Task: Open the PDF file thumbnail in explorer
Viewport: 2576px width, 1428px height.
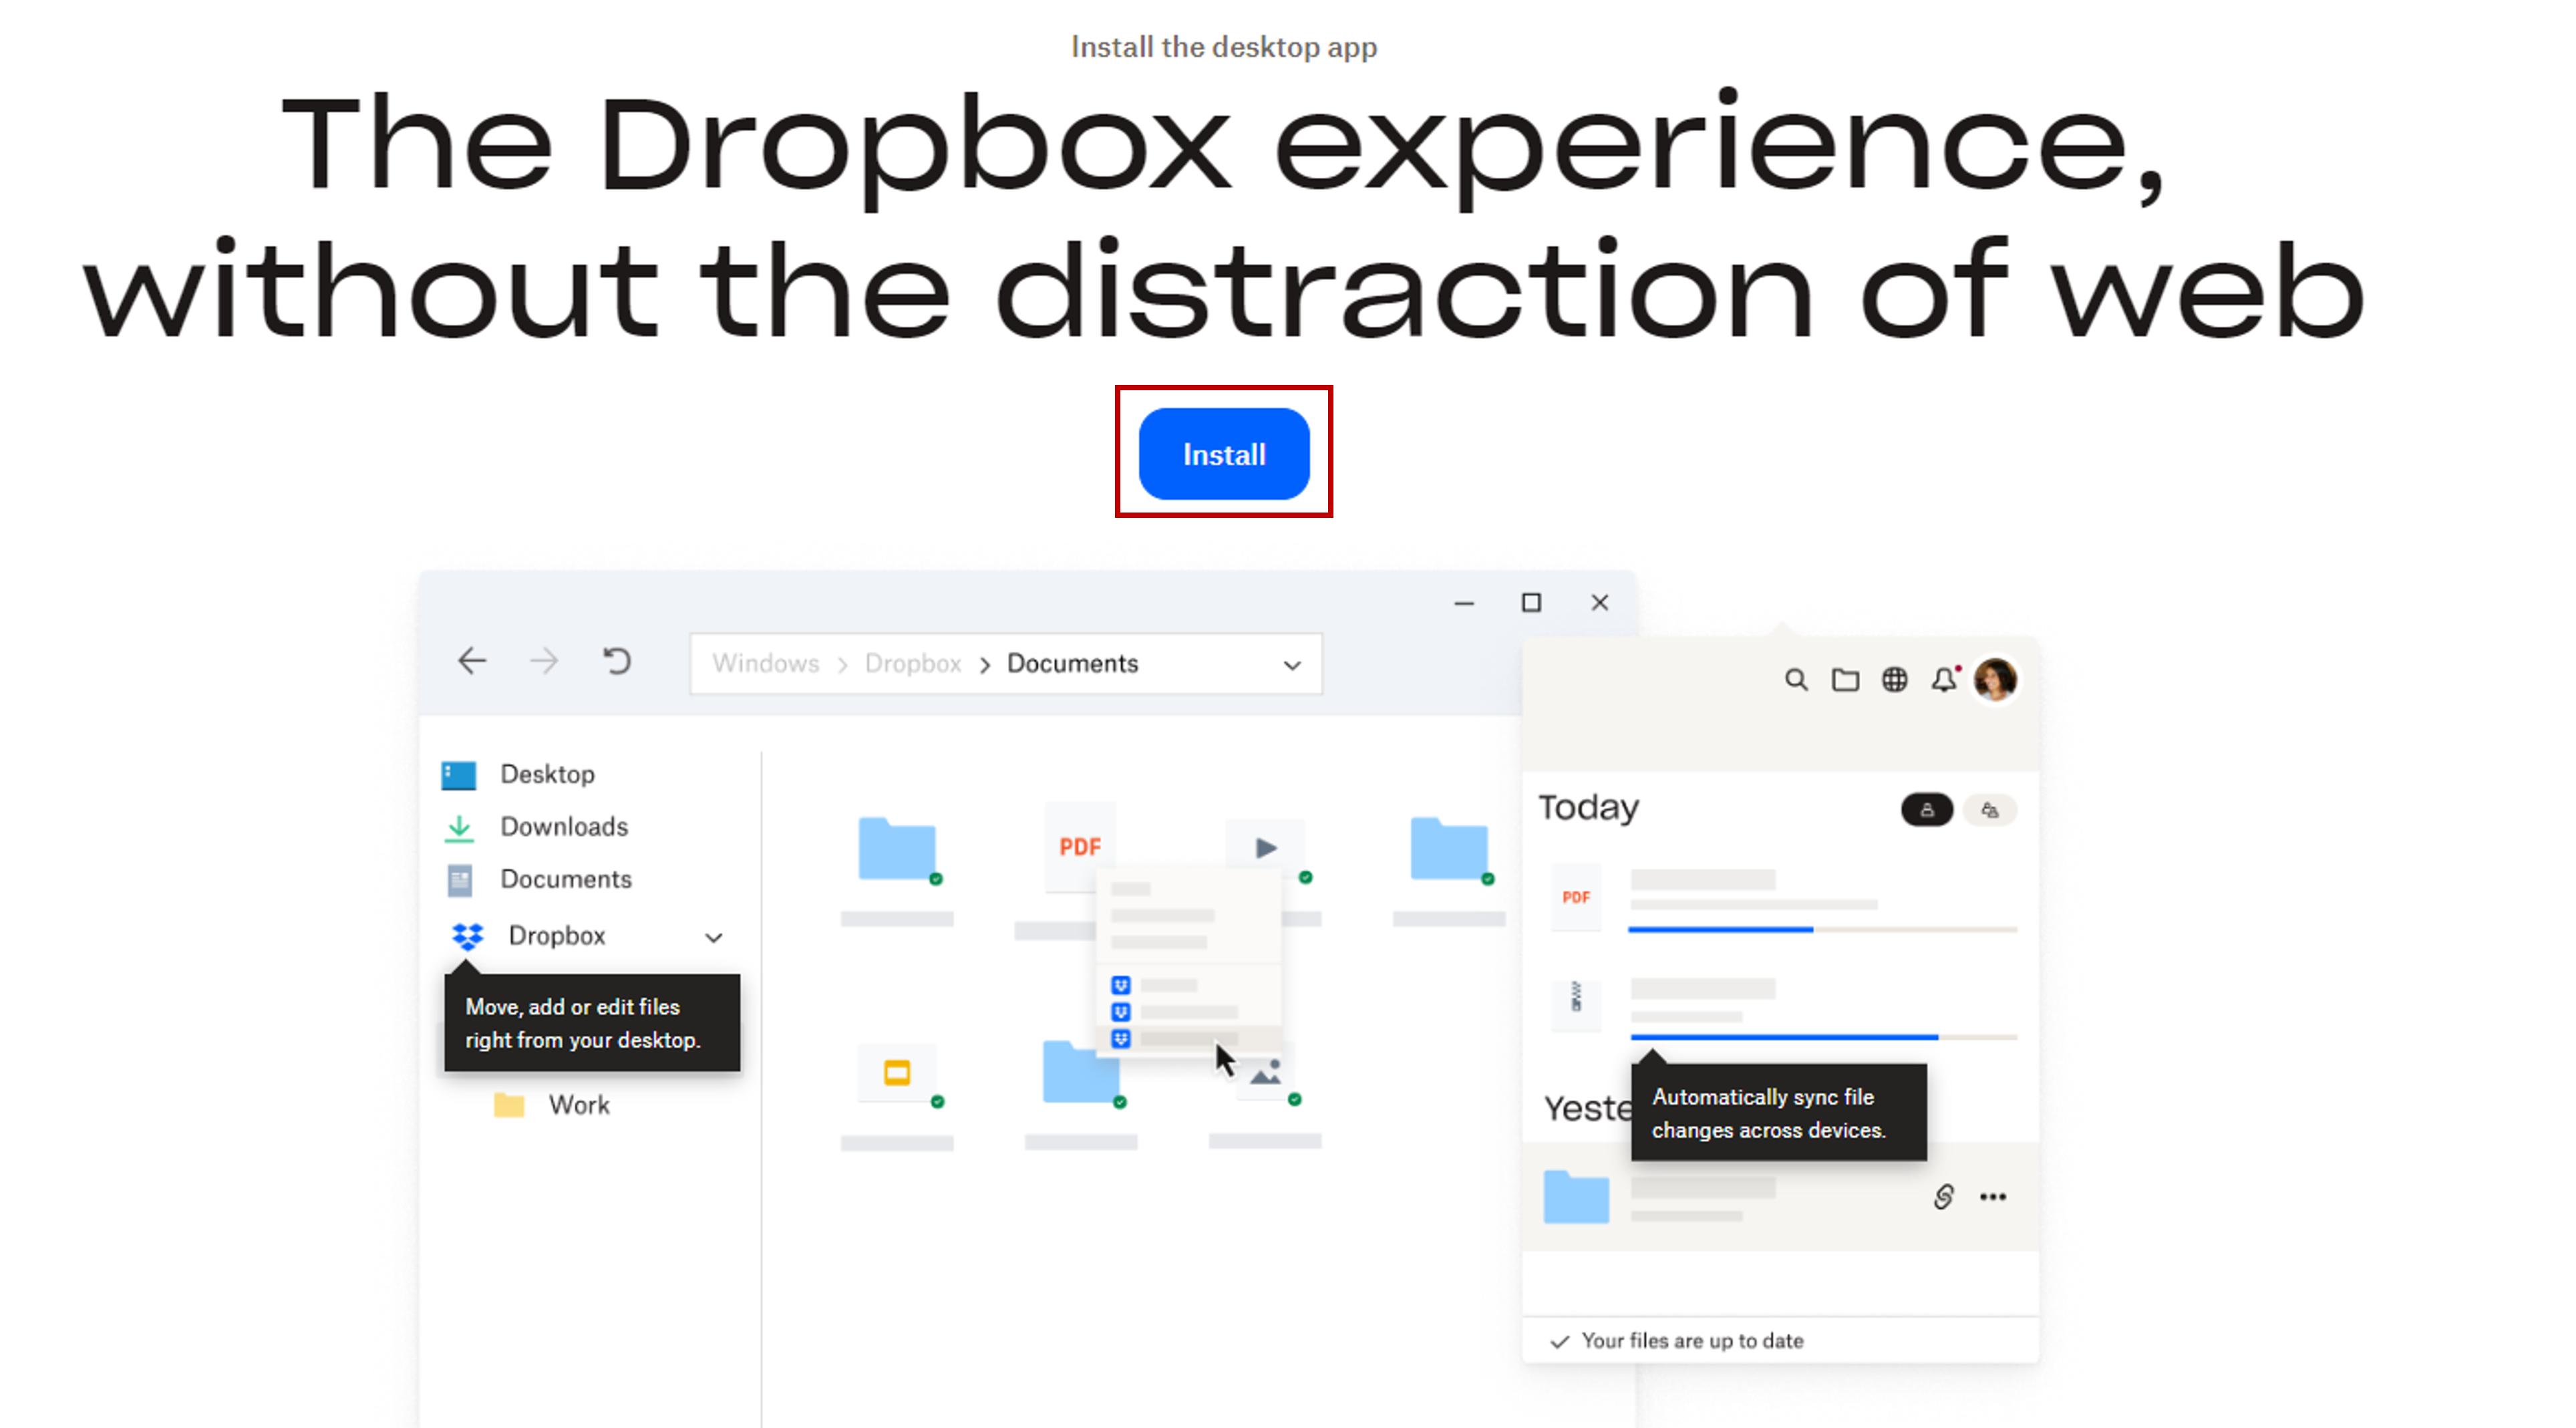Action: point(1079,847)
